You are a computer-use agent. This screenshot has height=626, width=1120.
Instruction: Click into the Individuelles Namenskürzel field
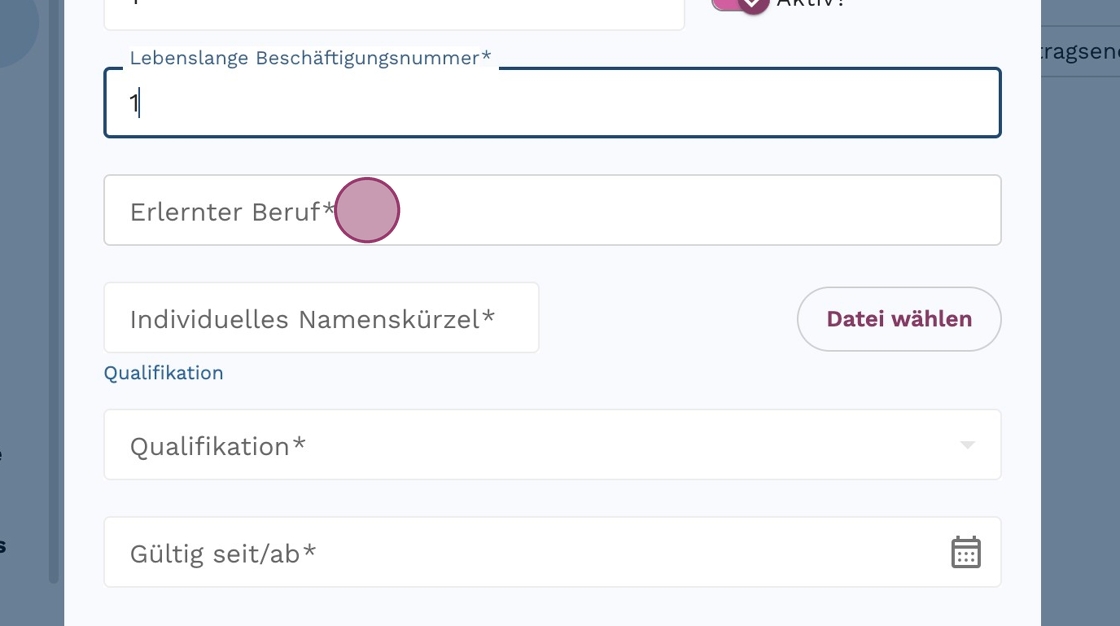(x=321, y=318)
